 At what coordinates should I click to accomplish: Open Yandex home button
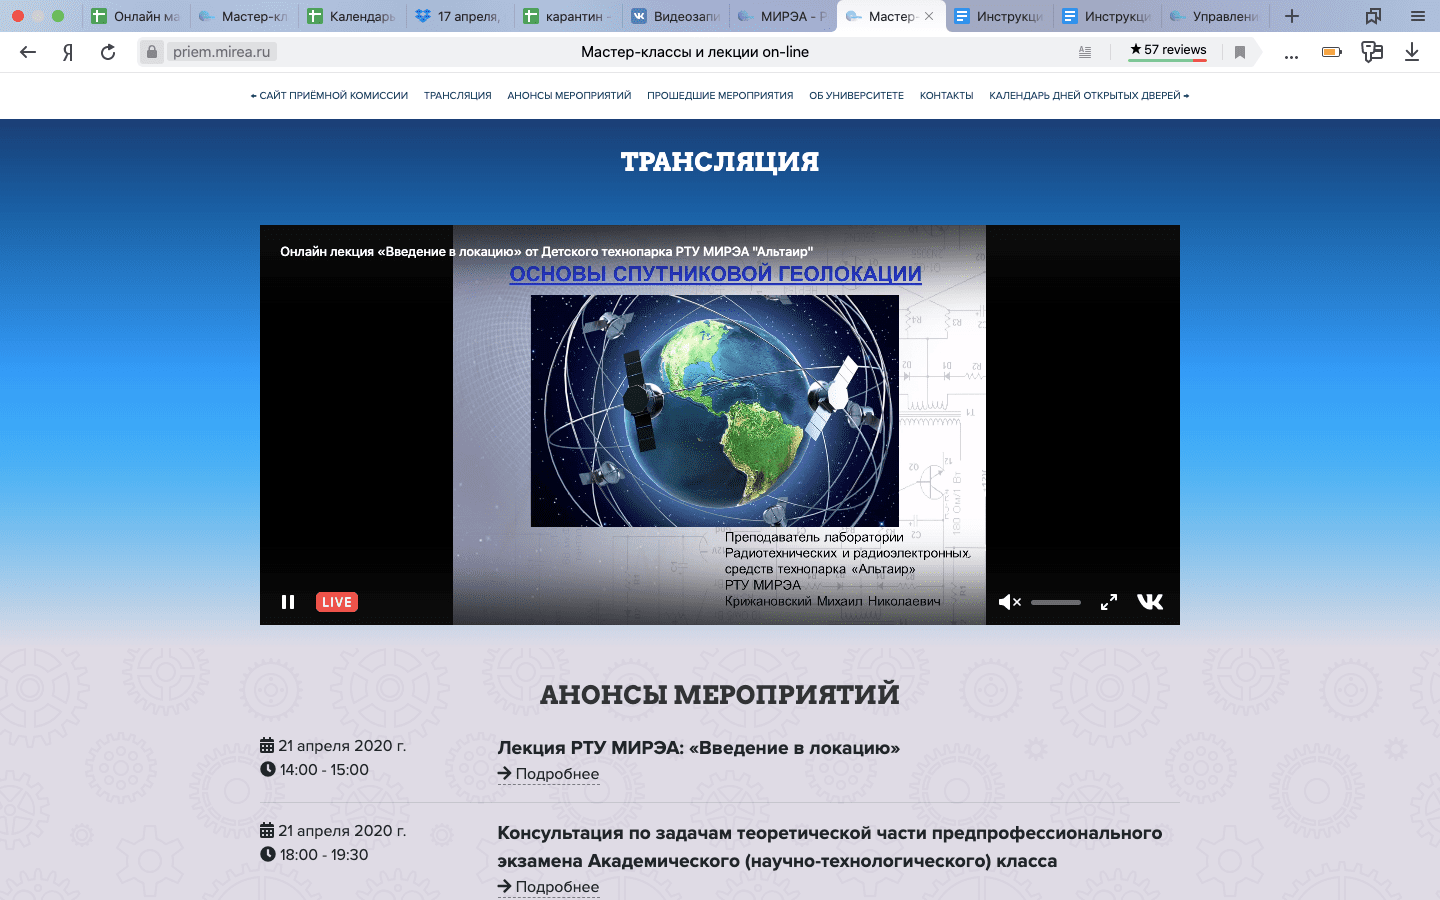[x=68, y=52]
